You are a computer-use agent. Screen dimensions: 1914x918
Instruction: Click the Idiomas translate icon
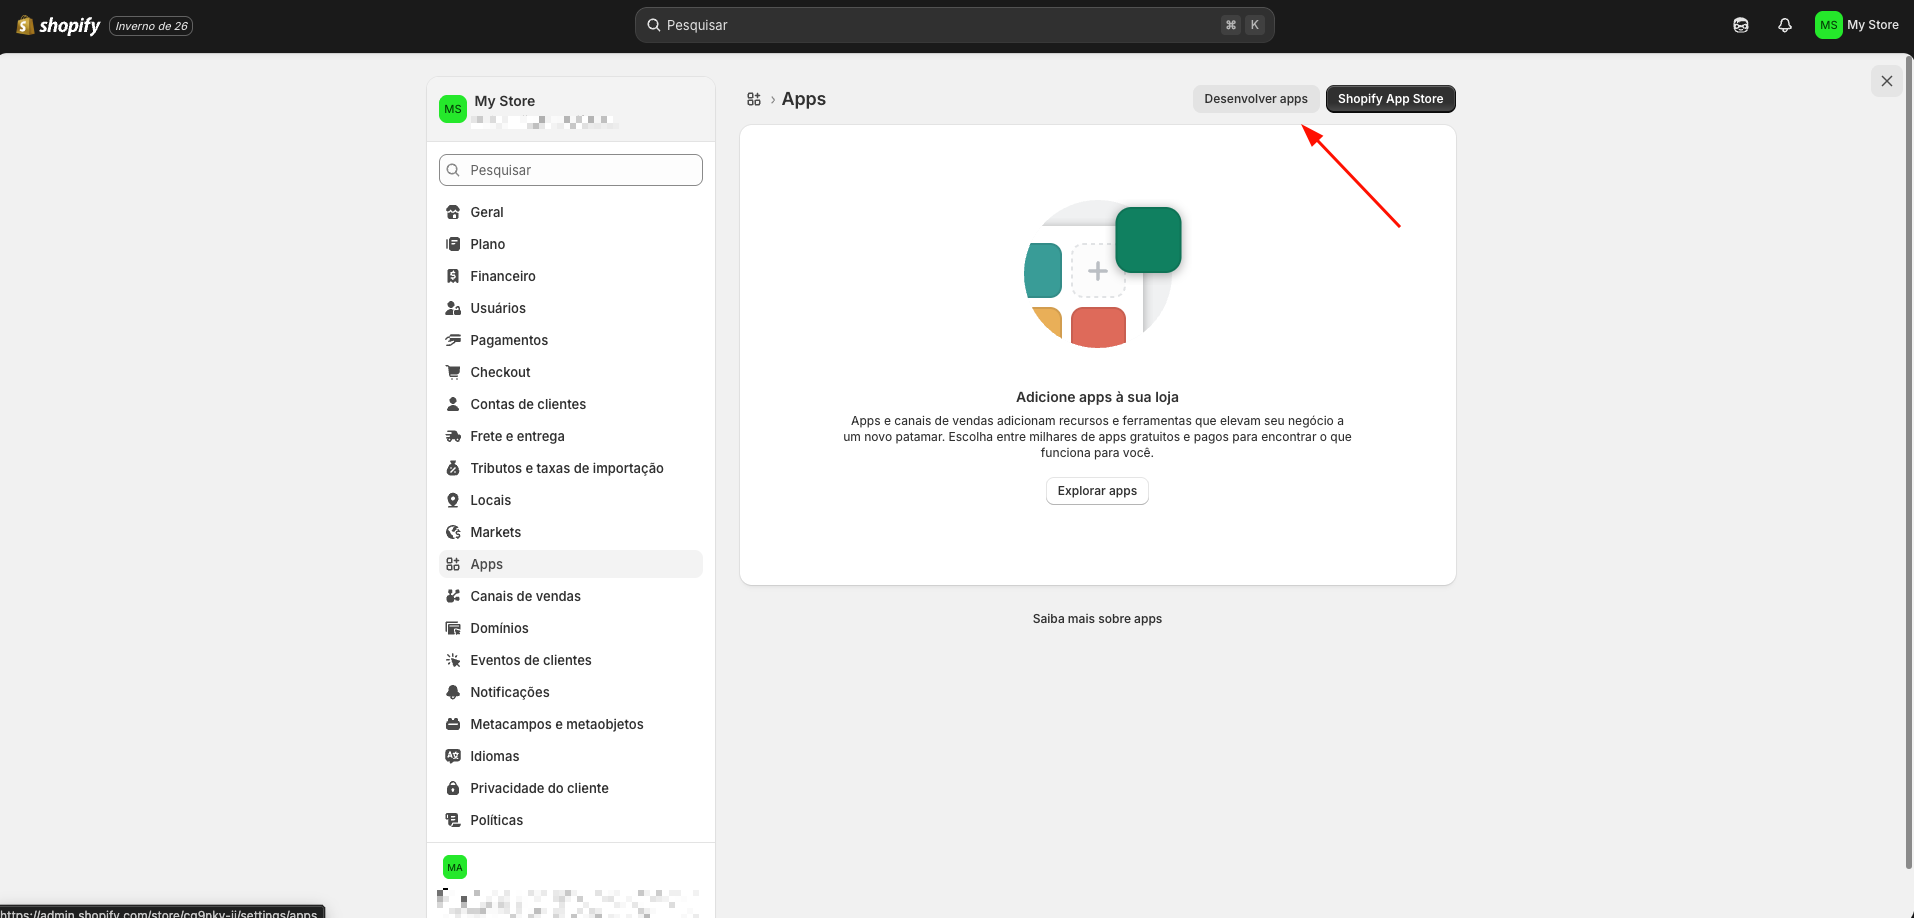tap(453, 756)
